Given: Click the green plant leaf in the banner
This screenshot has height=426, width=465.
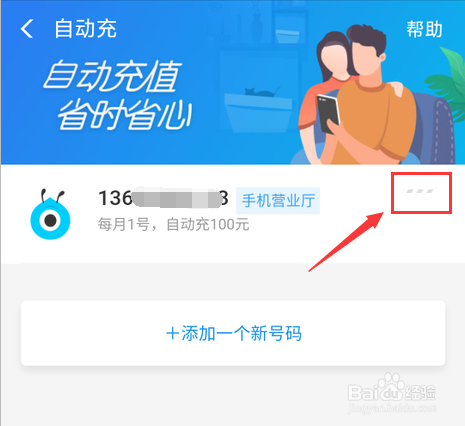Looking at the screenshot, I should point(447,82).
